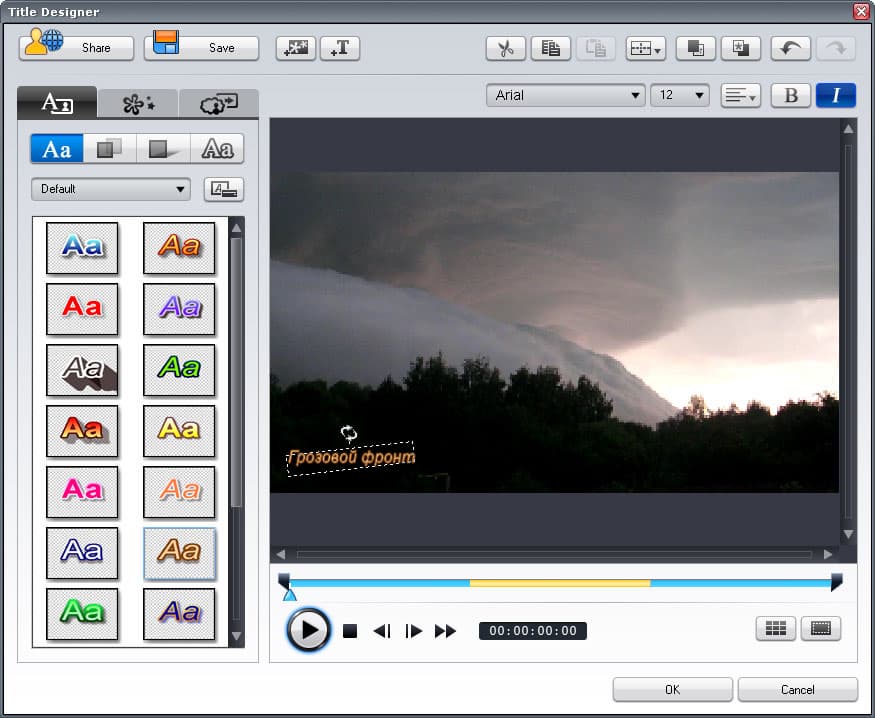Click the Save button
The height and width of the screenshot is (718, 875).
click(x=201, y=48)
